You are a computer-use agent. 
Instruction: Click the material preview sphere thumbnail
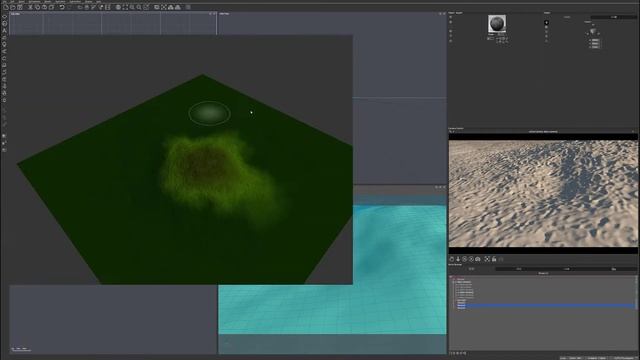pyautogui.click(x=497, y=24)
